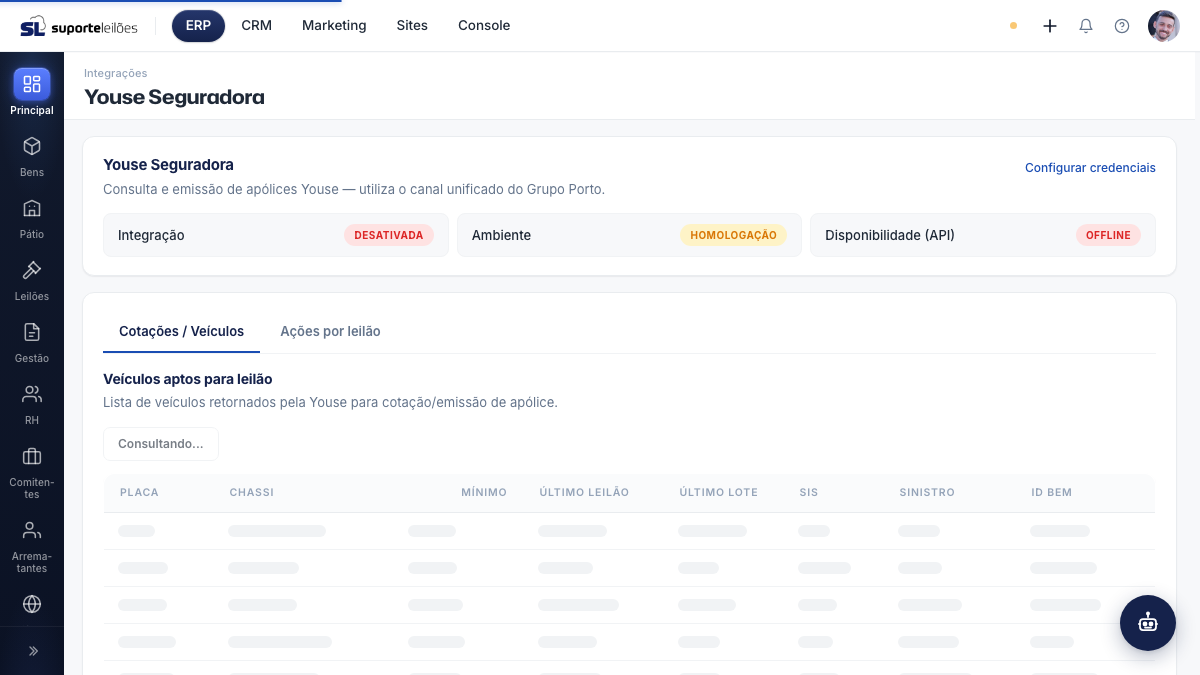The height and width of the screenshot is (675, 1200).
Task: Open the Bens box icon
Action: tap(32, 146)
